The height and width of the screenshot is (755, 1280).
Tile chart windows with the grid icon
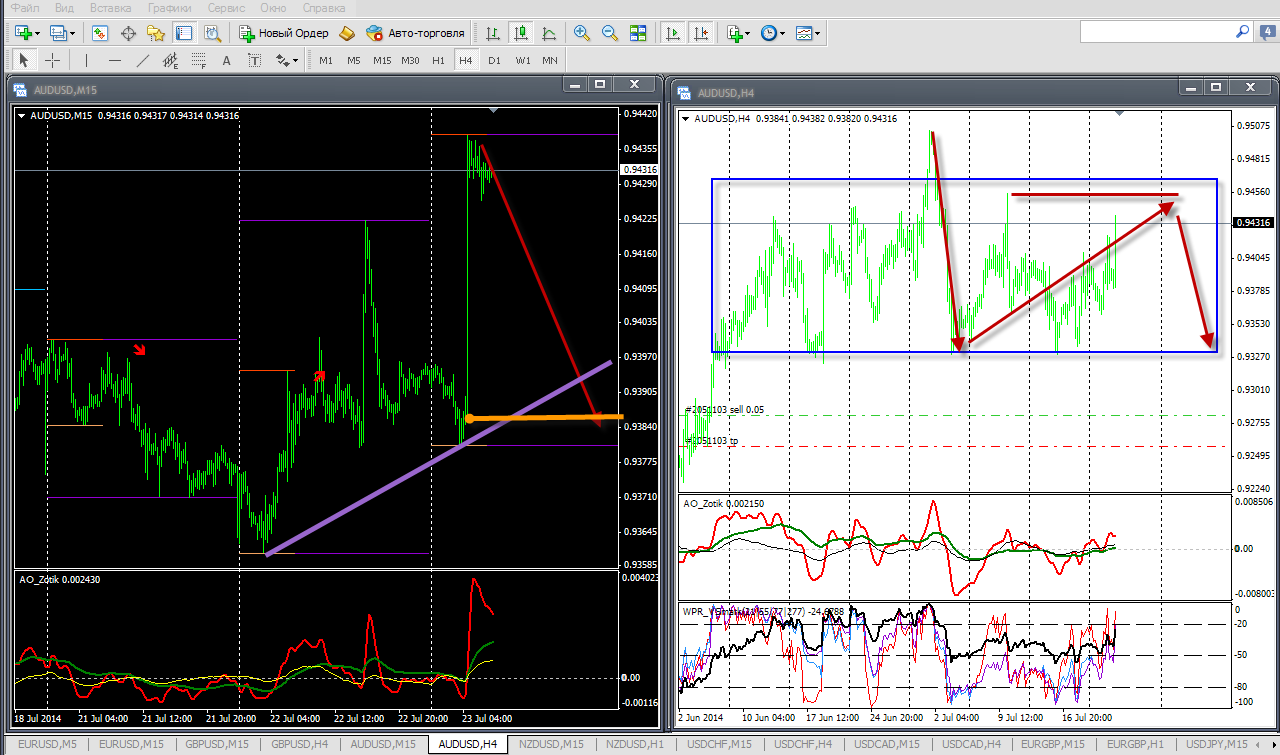[638, 33]
